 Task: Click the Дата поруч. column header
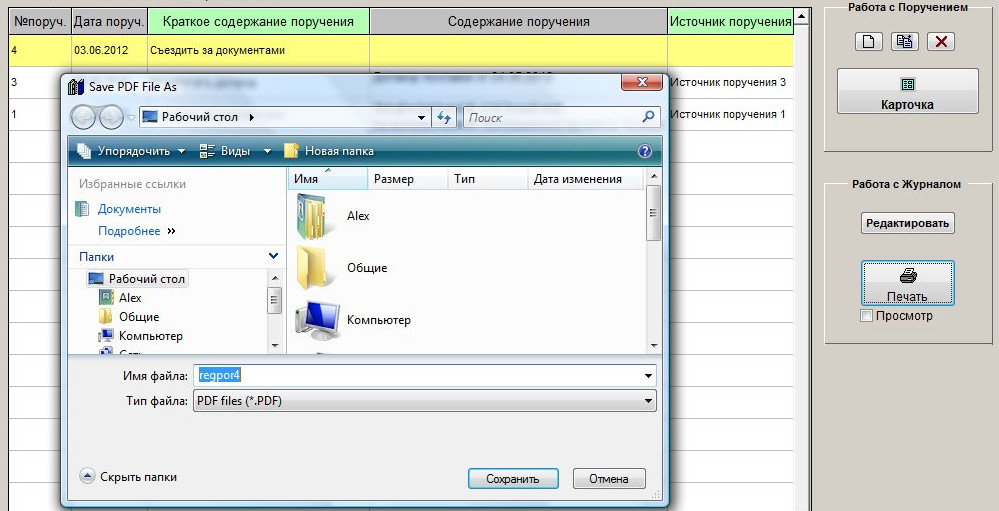[110, 21]
